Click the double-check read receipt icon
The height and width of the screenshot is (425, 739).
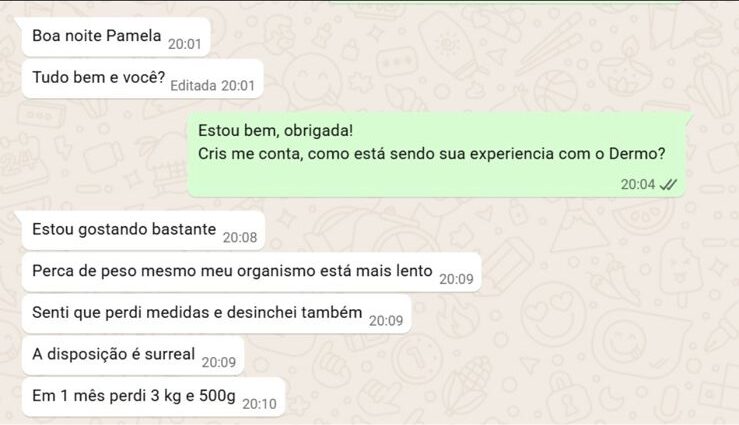pos(668,185)
